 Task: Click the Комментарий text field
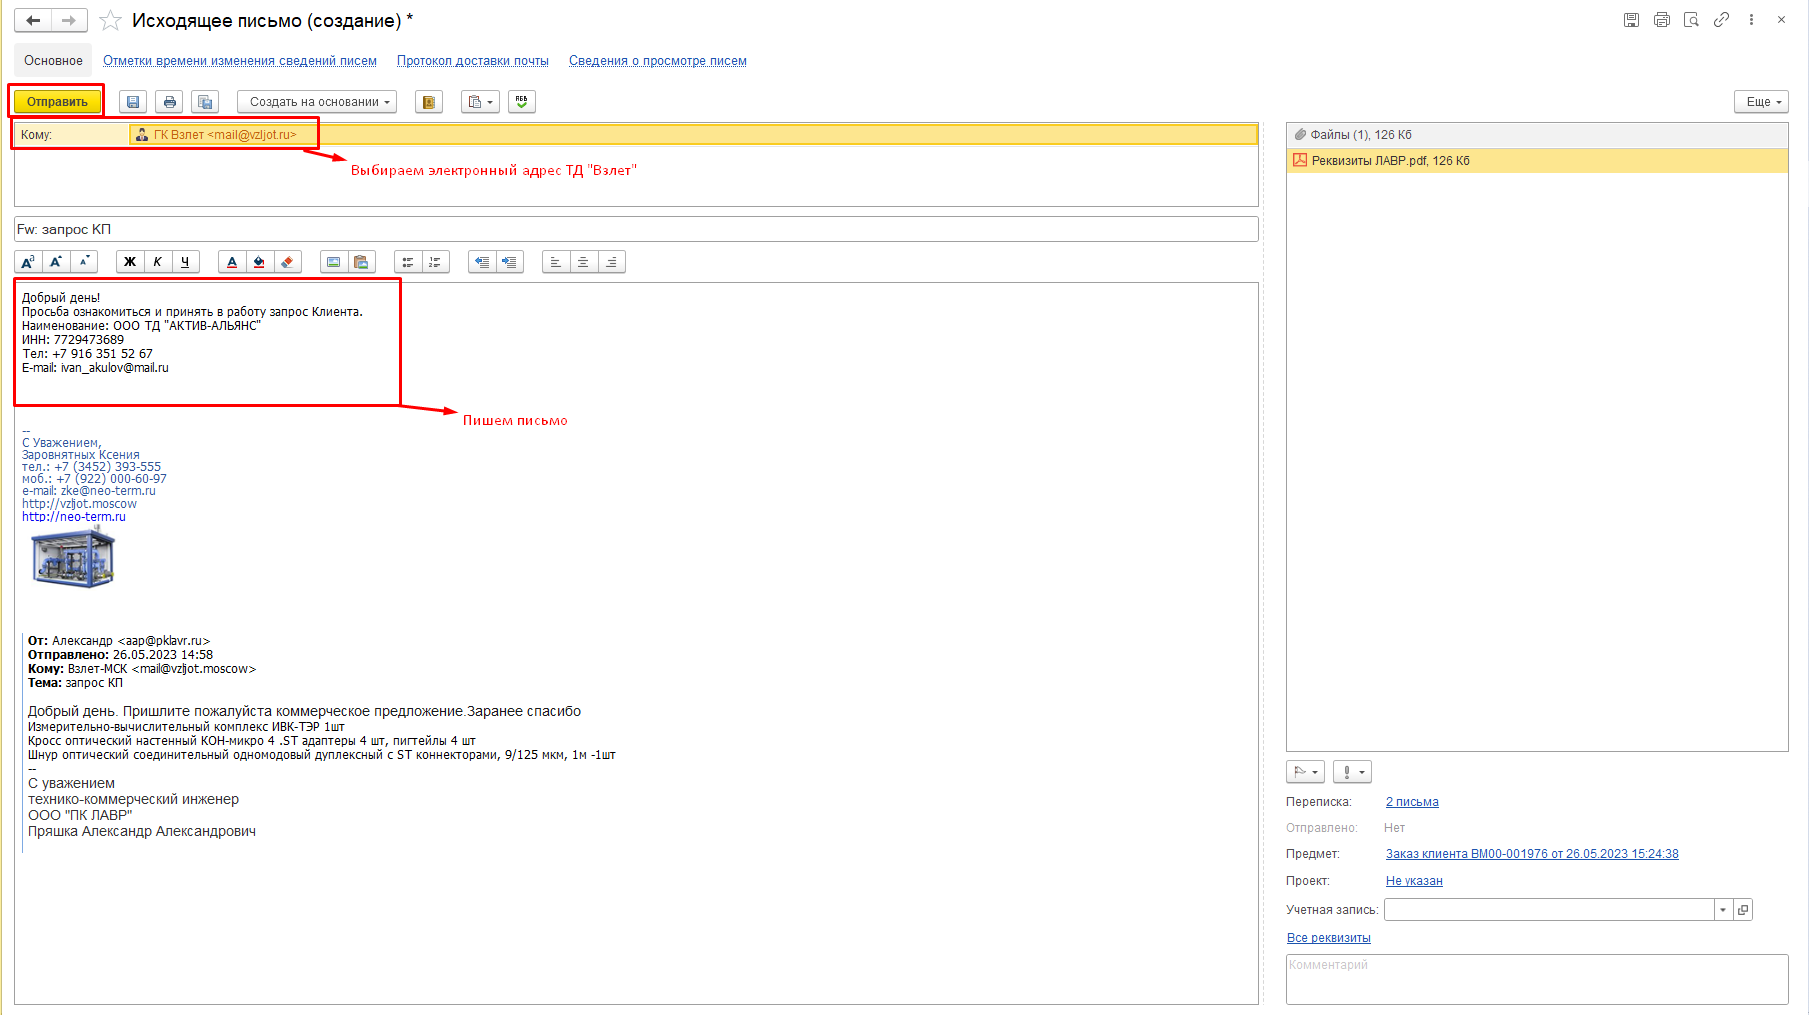pos(1537,979)
